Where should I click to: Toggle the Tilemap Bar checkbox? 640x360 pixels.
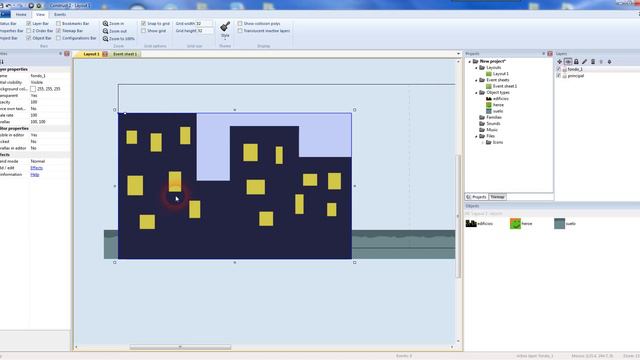coord(58,31)
